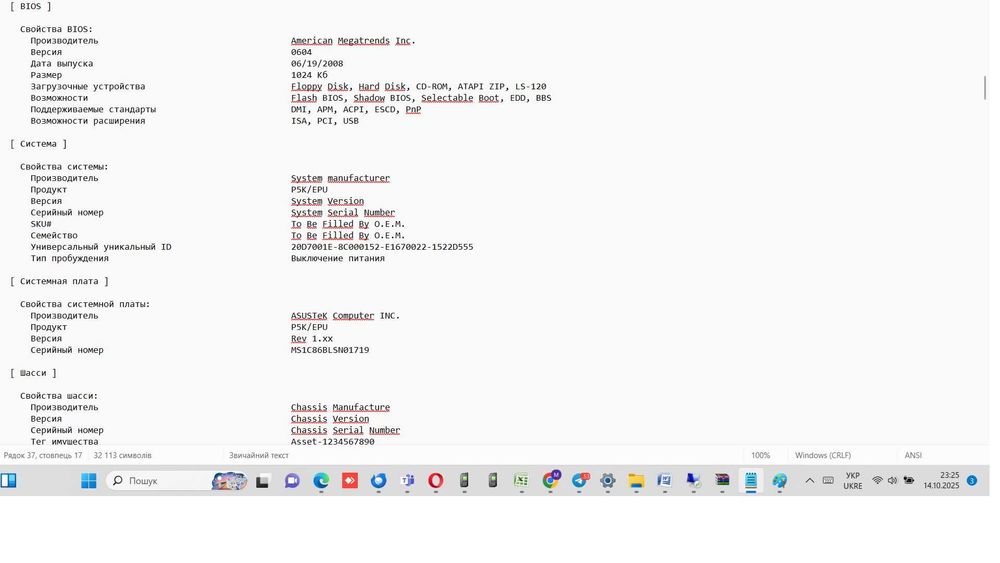
Task: Click the size value 1024 Кб
Action: 309,75
